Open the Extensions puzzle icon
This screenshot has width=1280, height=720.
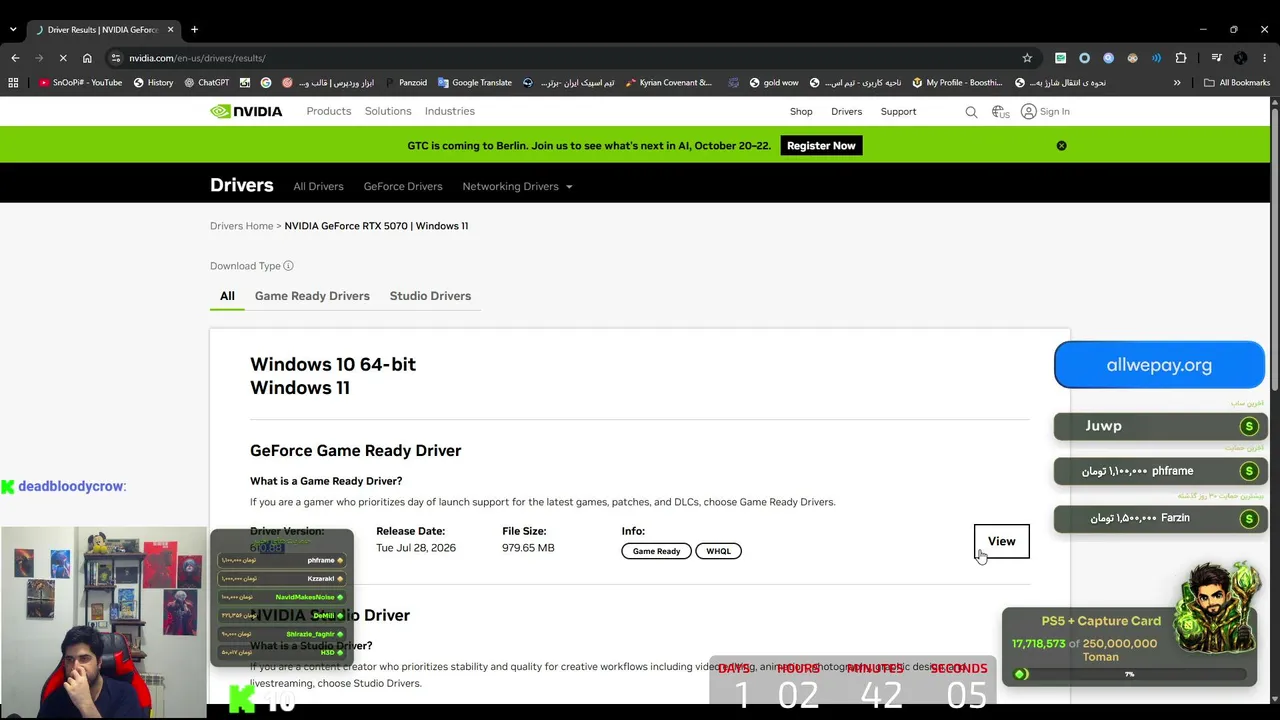pyautogui.click(x=1181, y=58)
